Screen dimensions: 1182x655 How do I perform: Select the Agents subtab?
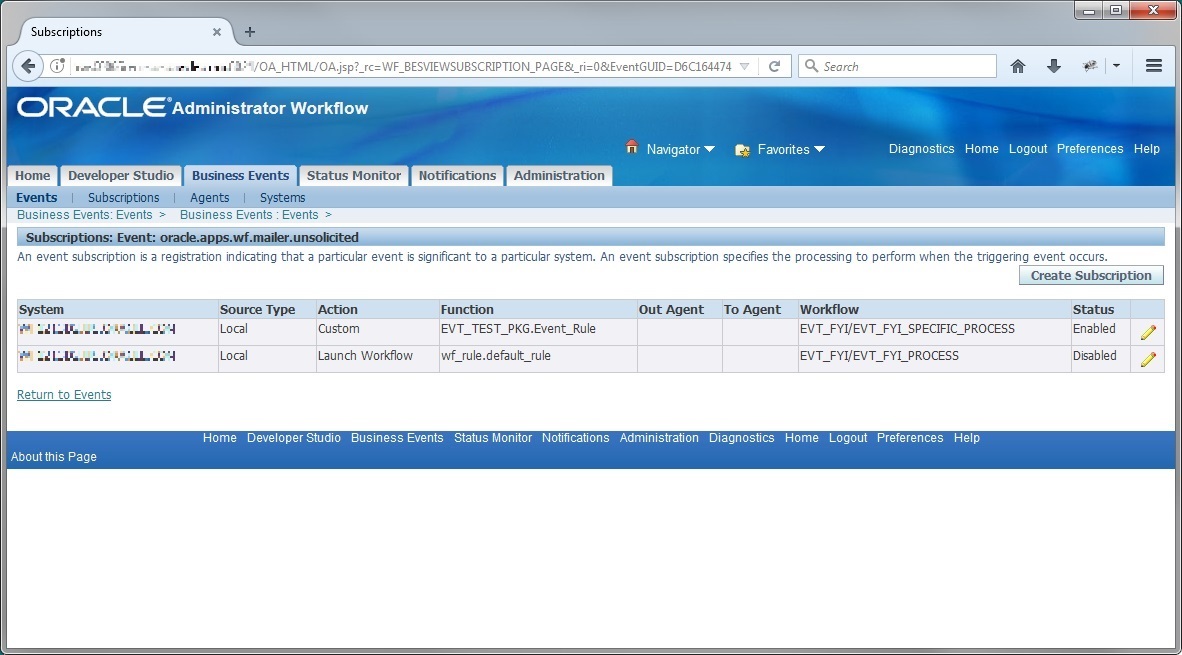[210, 197]
